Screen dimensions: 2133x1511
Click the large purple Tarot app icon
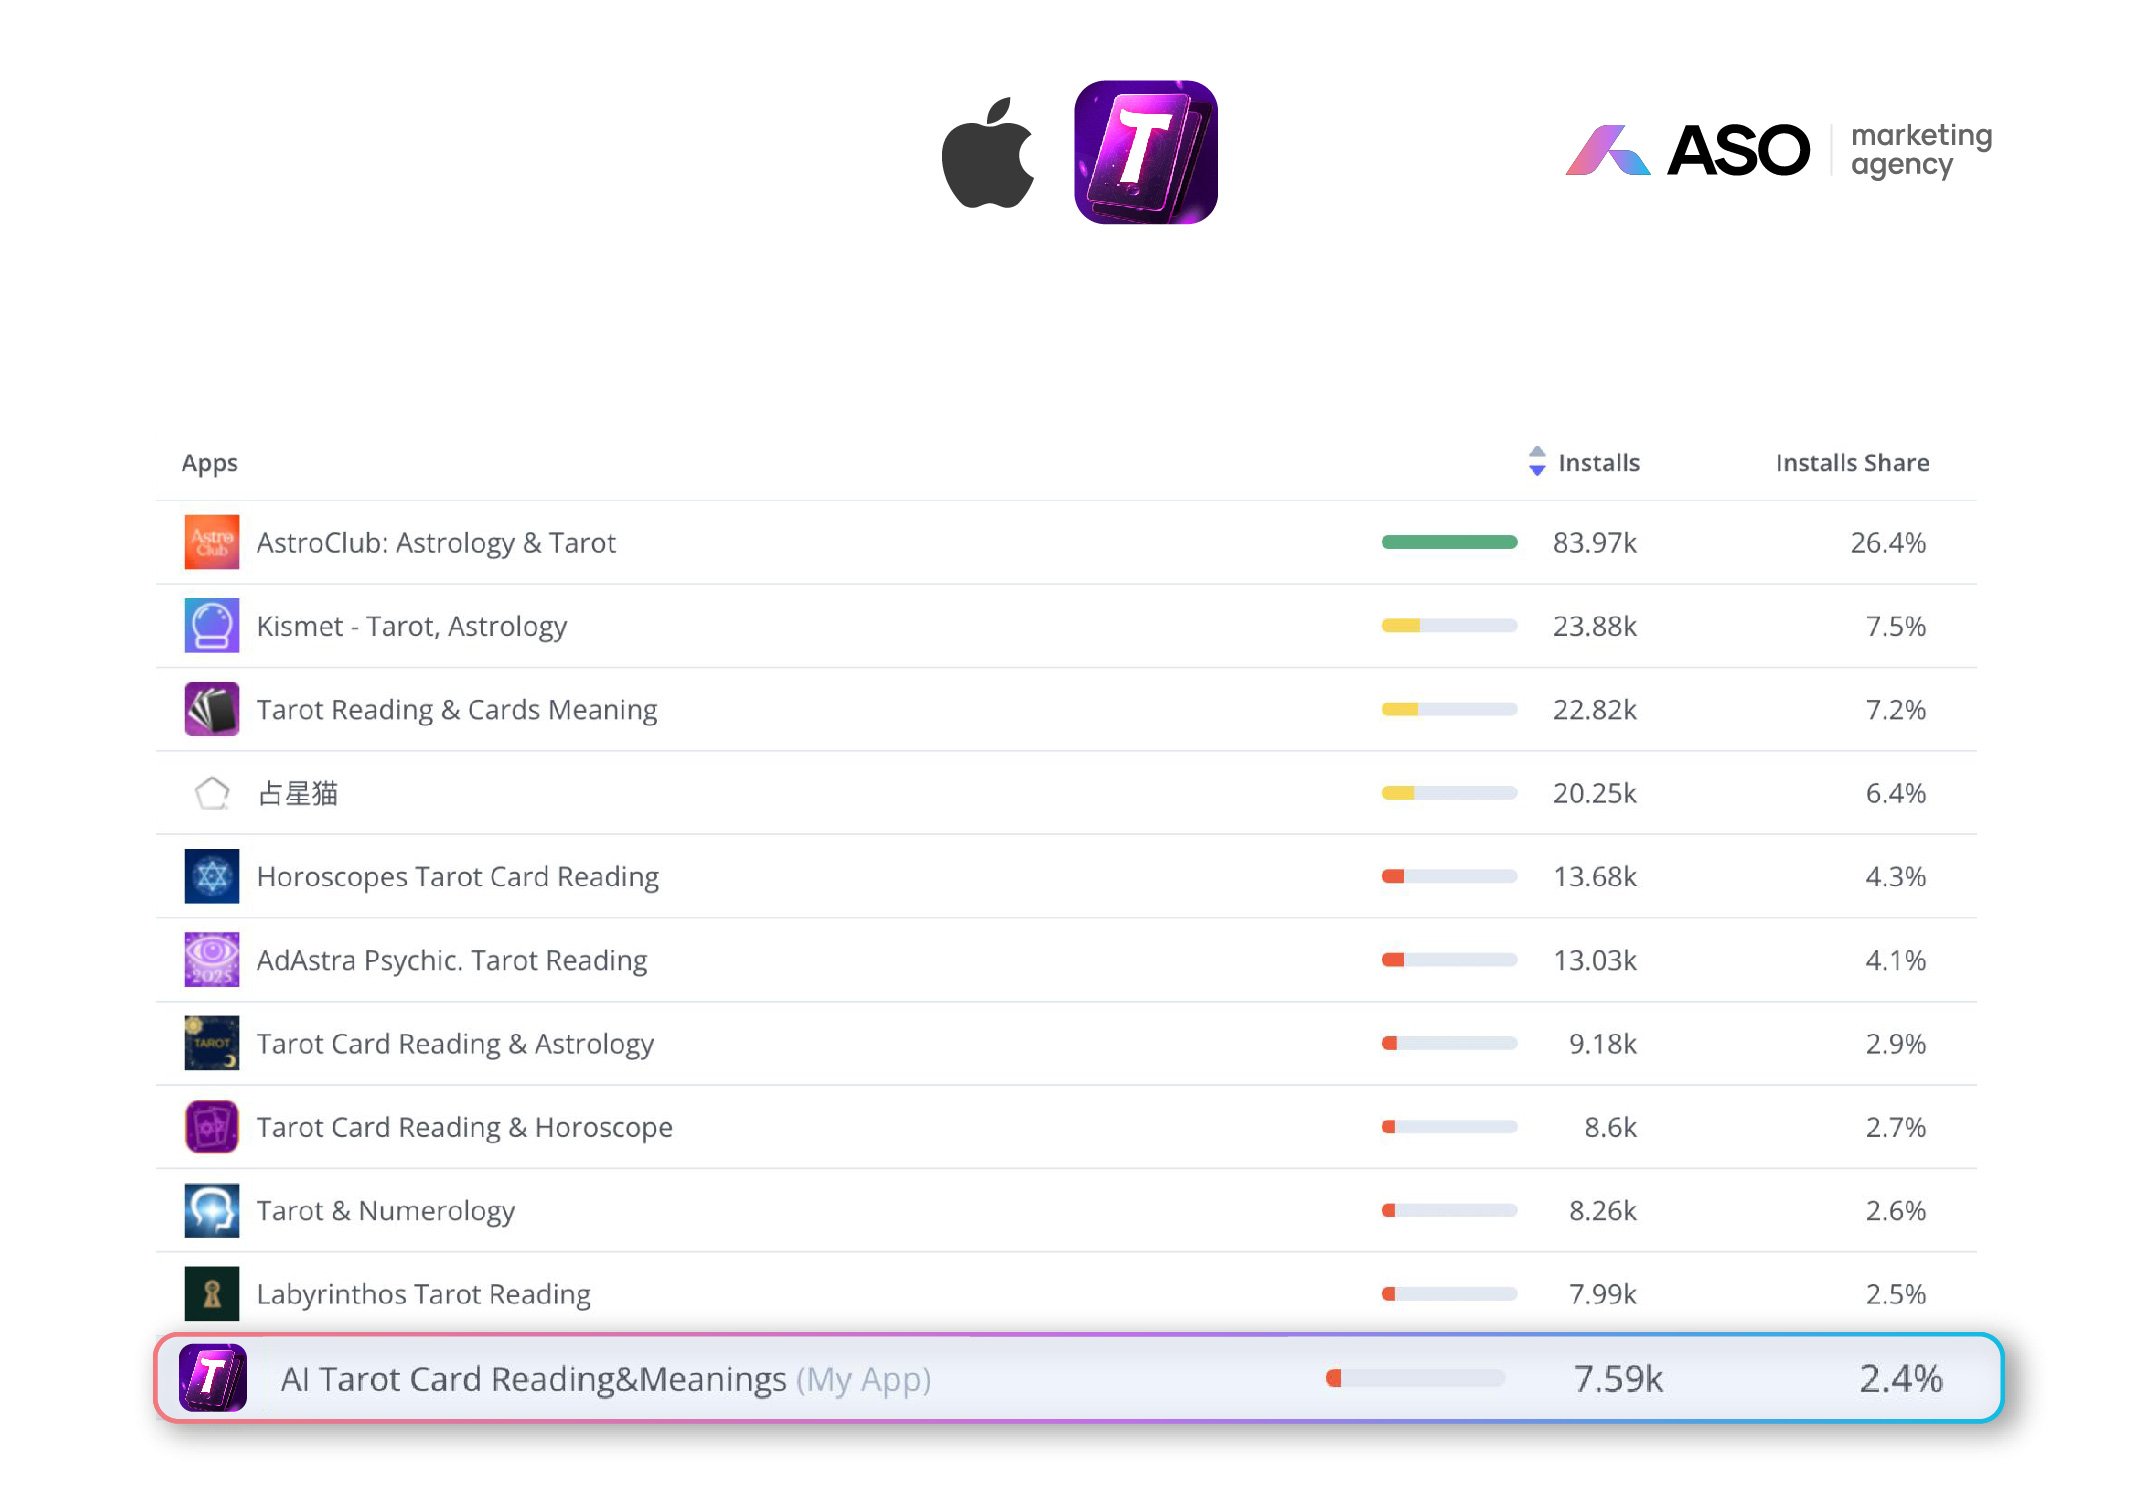coord(1146,152)
